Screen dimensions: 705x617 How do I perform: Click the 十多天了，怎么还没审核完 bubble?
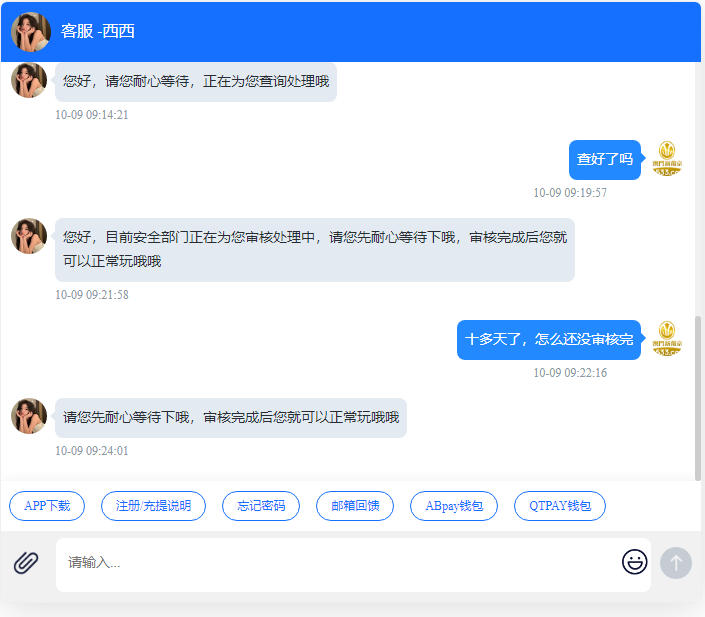tap(549, 340)
